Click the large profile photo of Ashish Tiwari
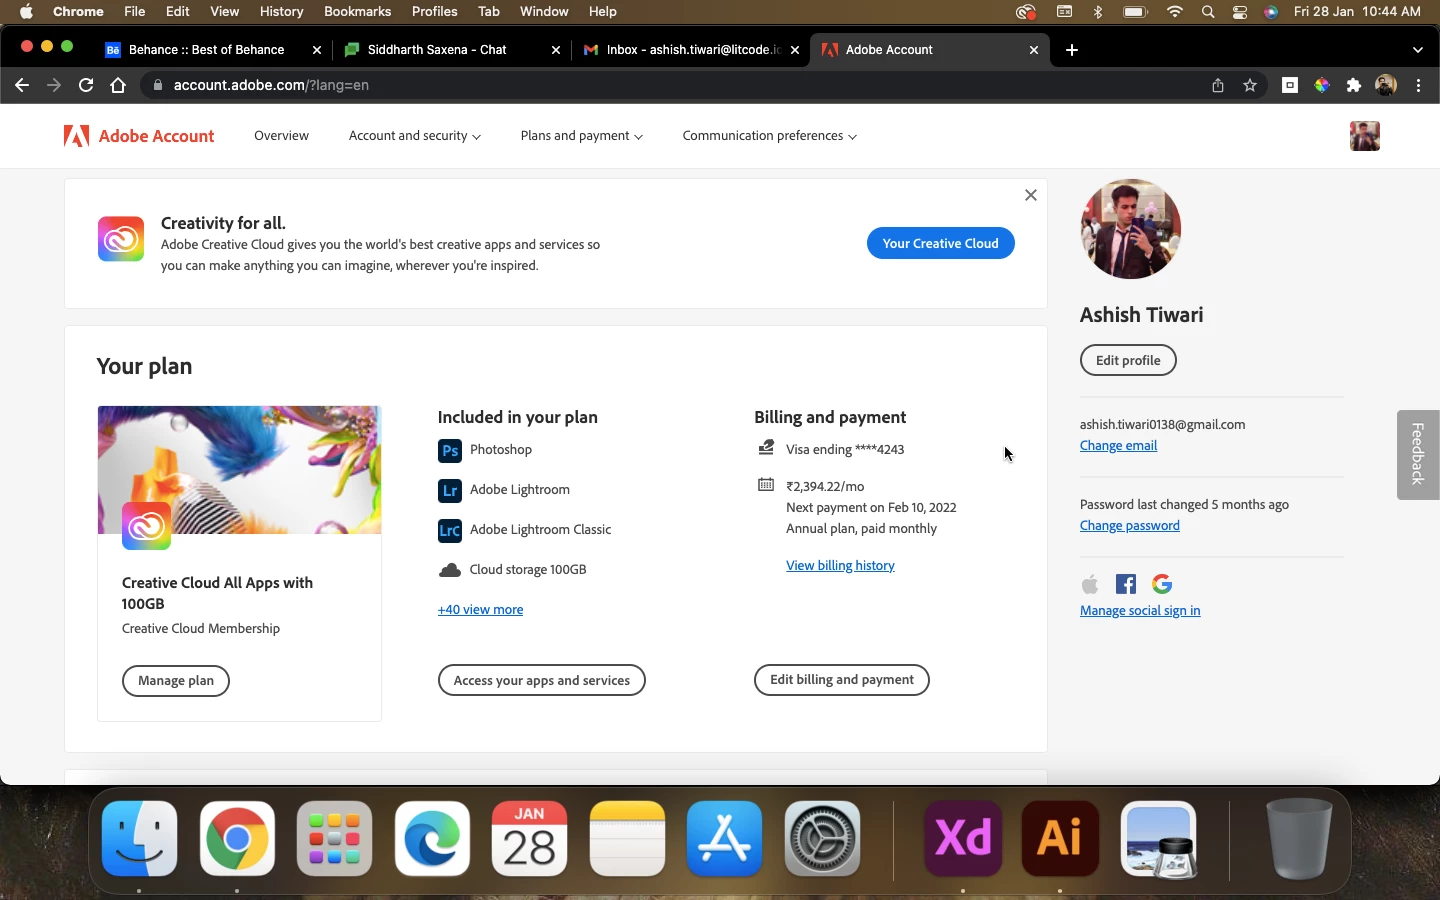This screenshot has height=900, width=1440. 1130,229
